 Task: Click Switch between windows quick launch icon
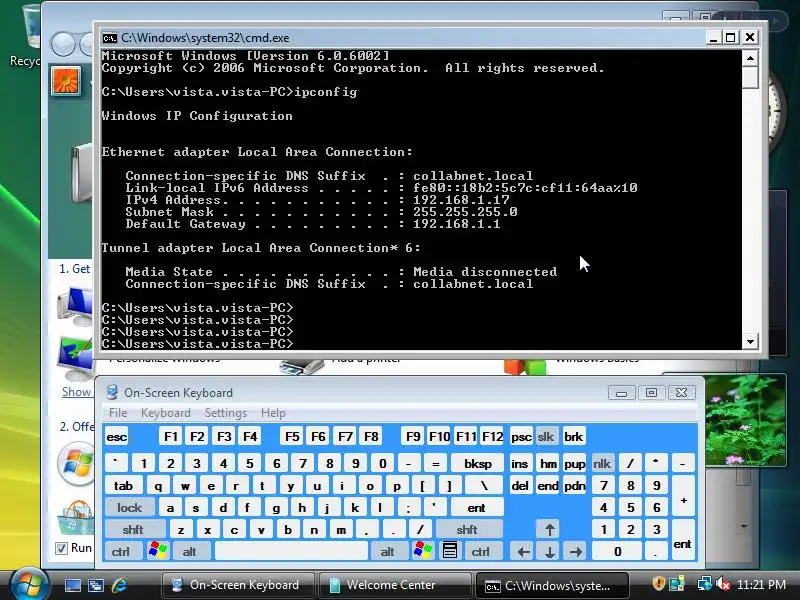(x=95, y=585)
